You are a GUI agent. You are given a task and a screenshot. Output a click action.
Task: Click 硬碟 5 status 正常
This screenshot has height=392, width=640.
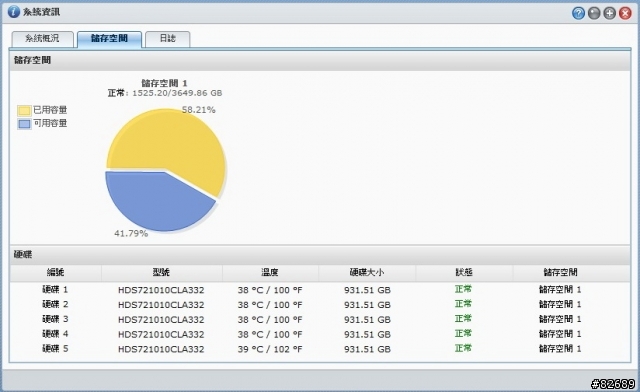pyautogui.click(x=463, y=348)
